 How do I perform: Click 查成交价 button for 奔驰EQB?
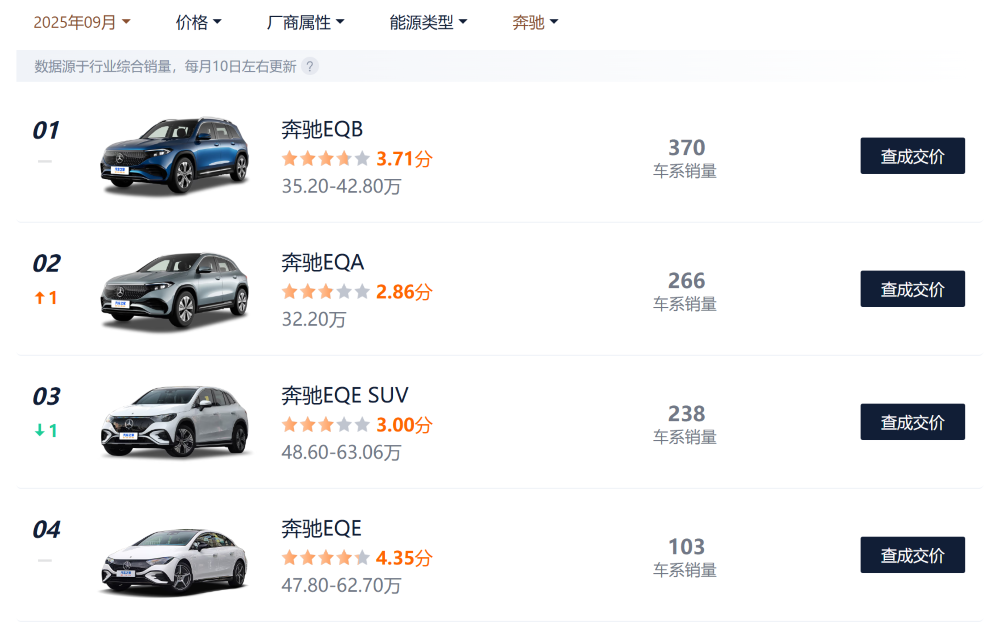point(911,156)
